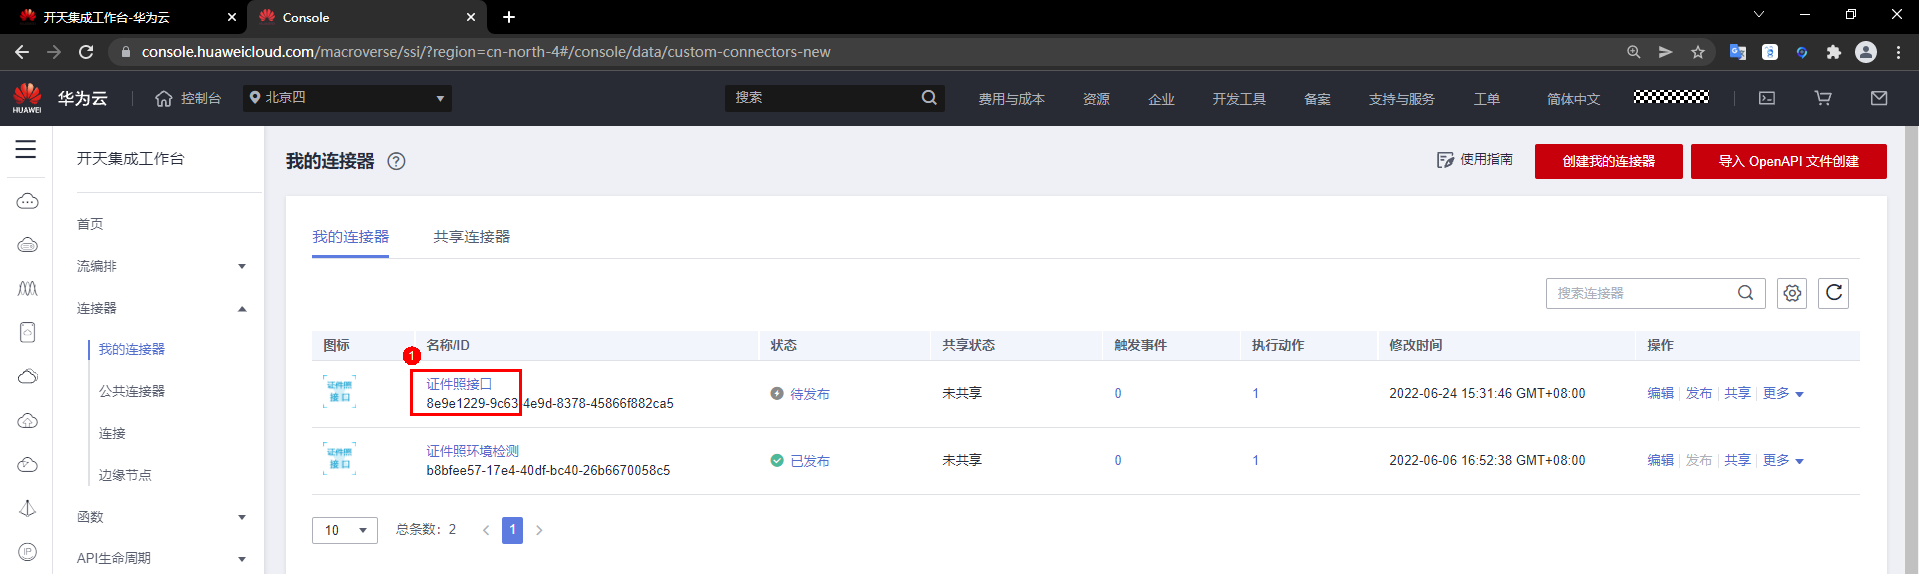Screen dimensions: 1919x574
Task: Open the 使用指南 guide link
Action: (x=1474, y=160)
